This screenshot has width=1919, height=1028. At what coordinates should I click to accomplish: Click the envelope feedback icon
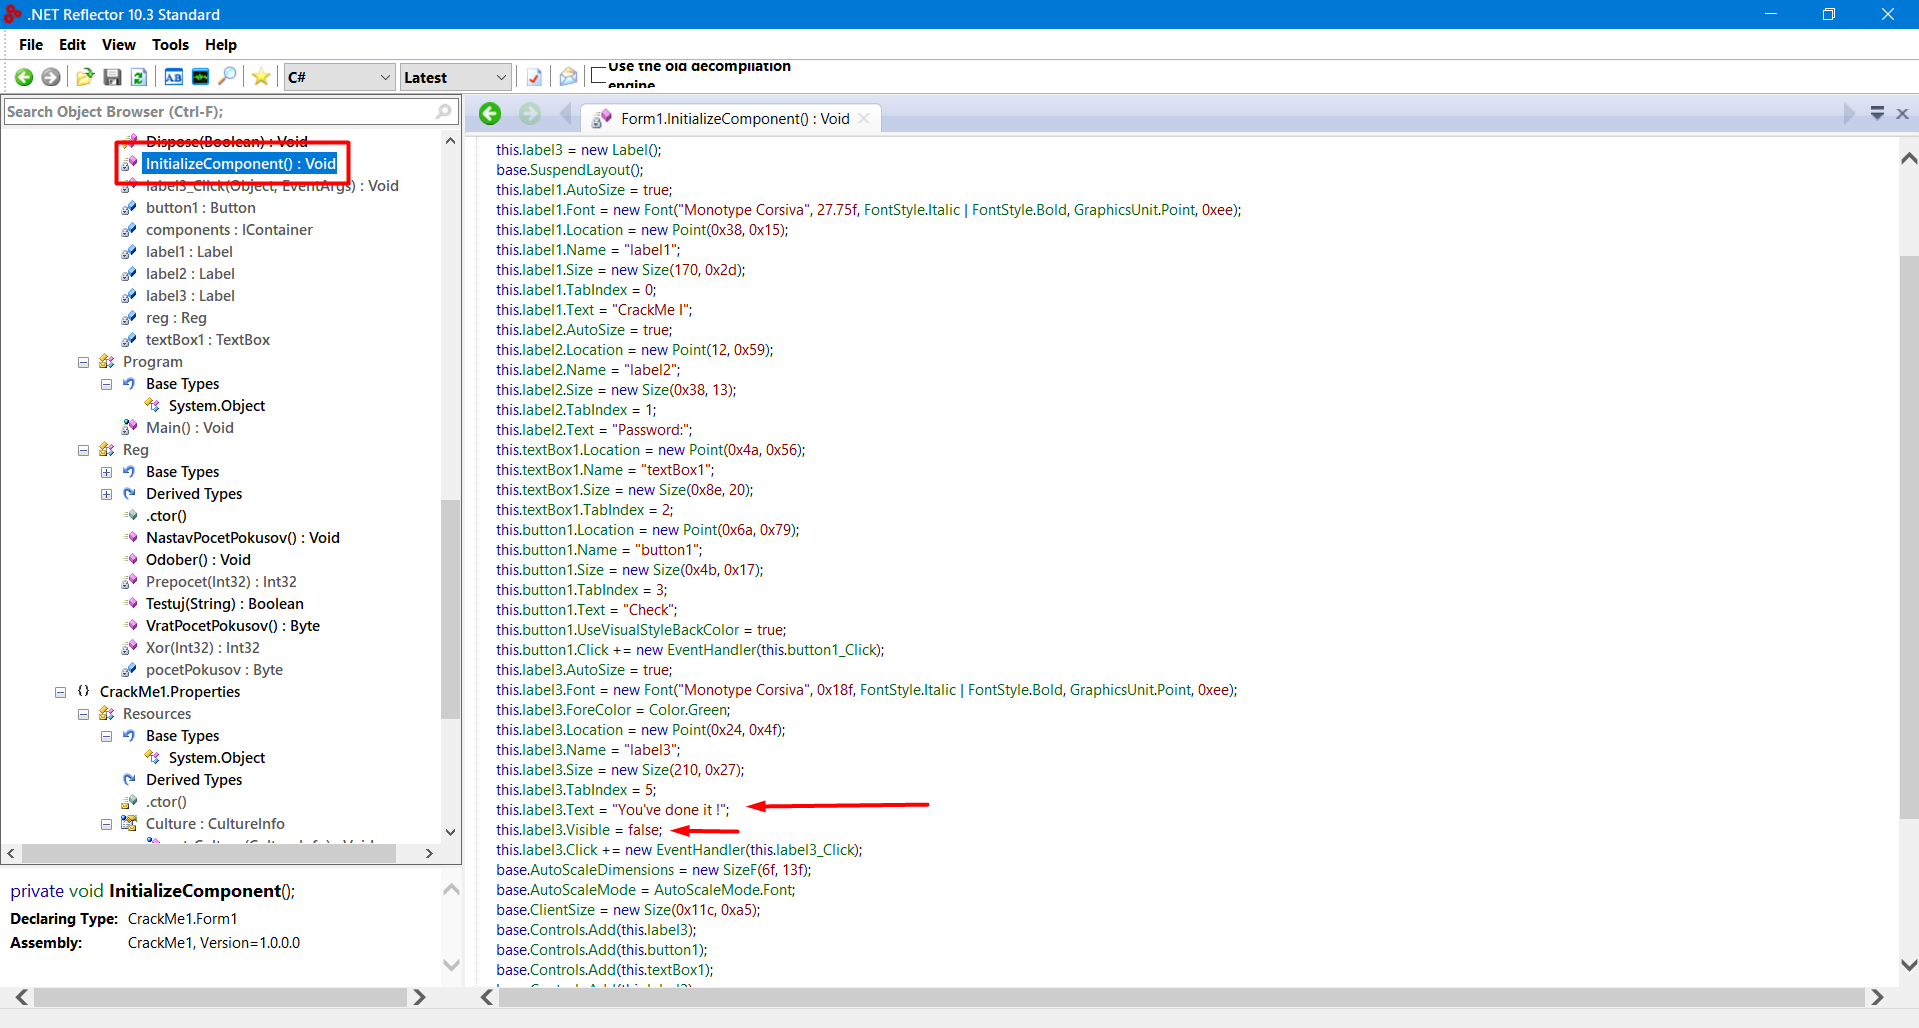click(x=568, y=77)
